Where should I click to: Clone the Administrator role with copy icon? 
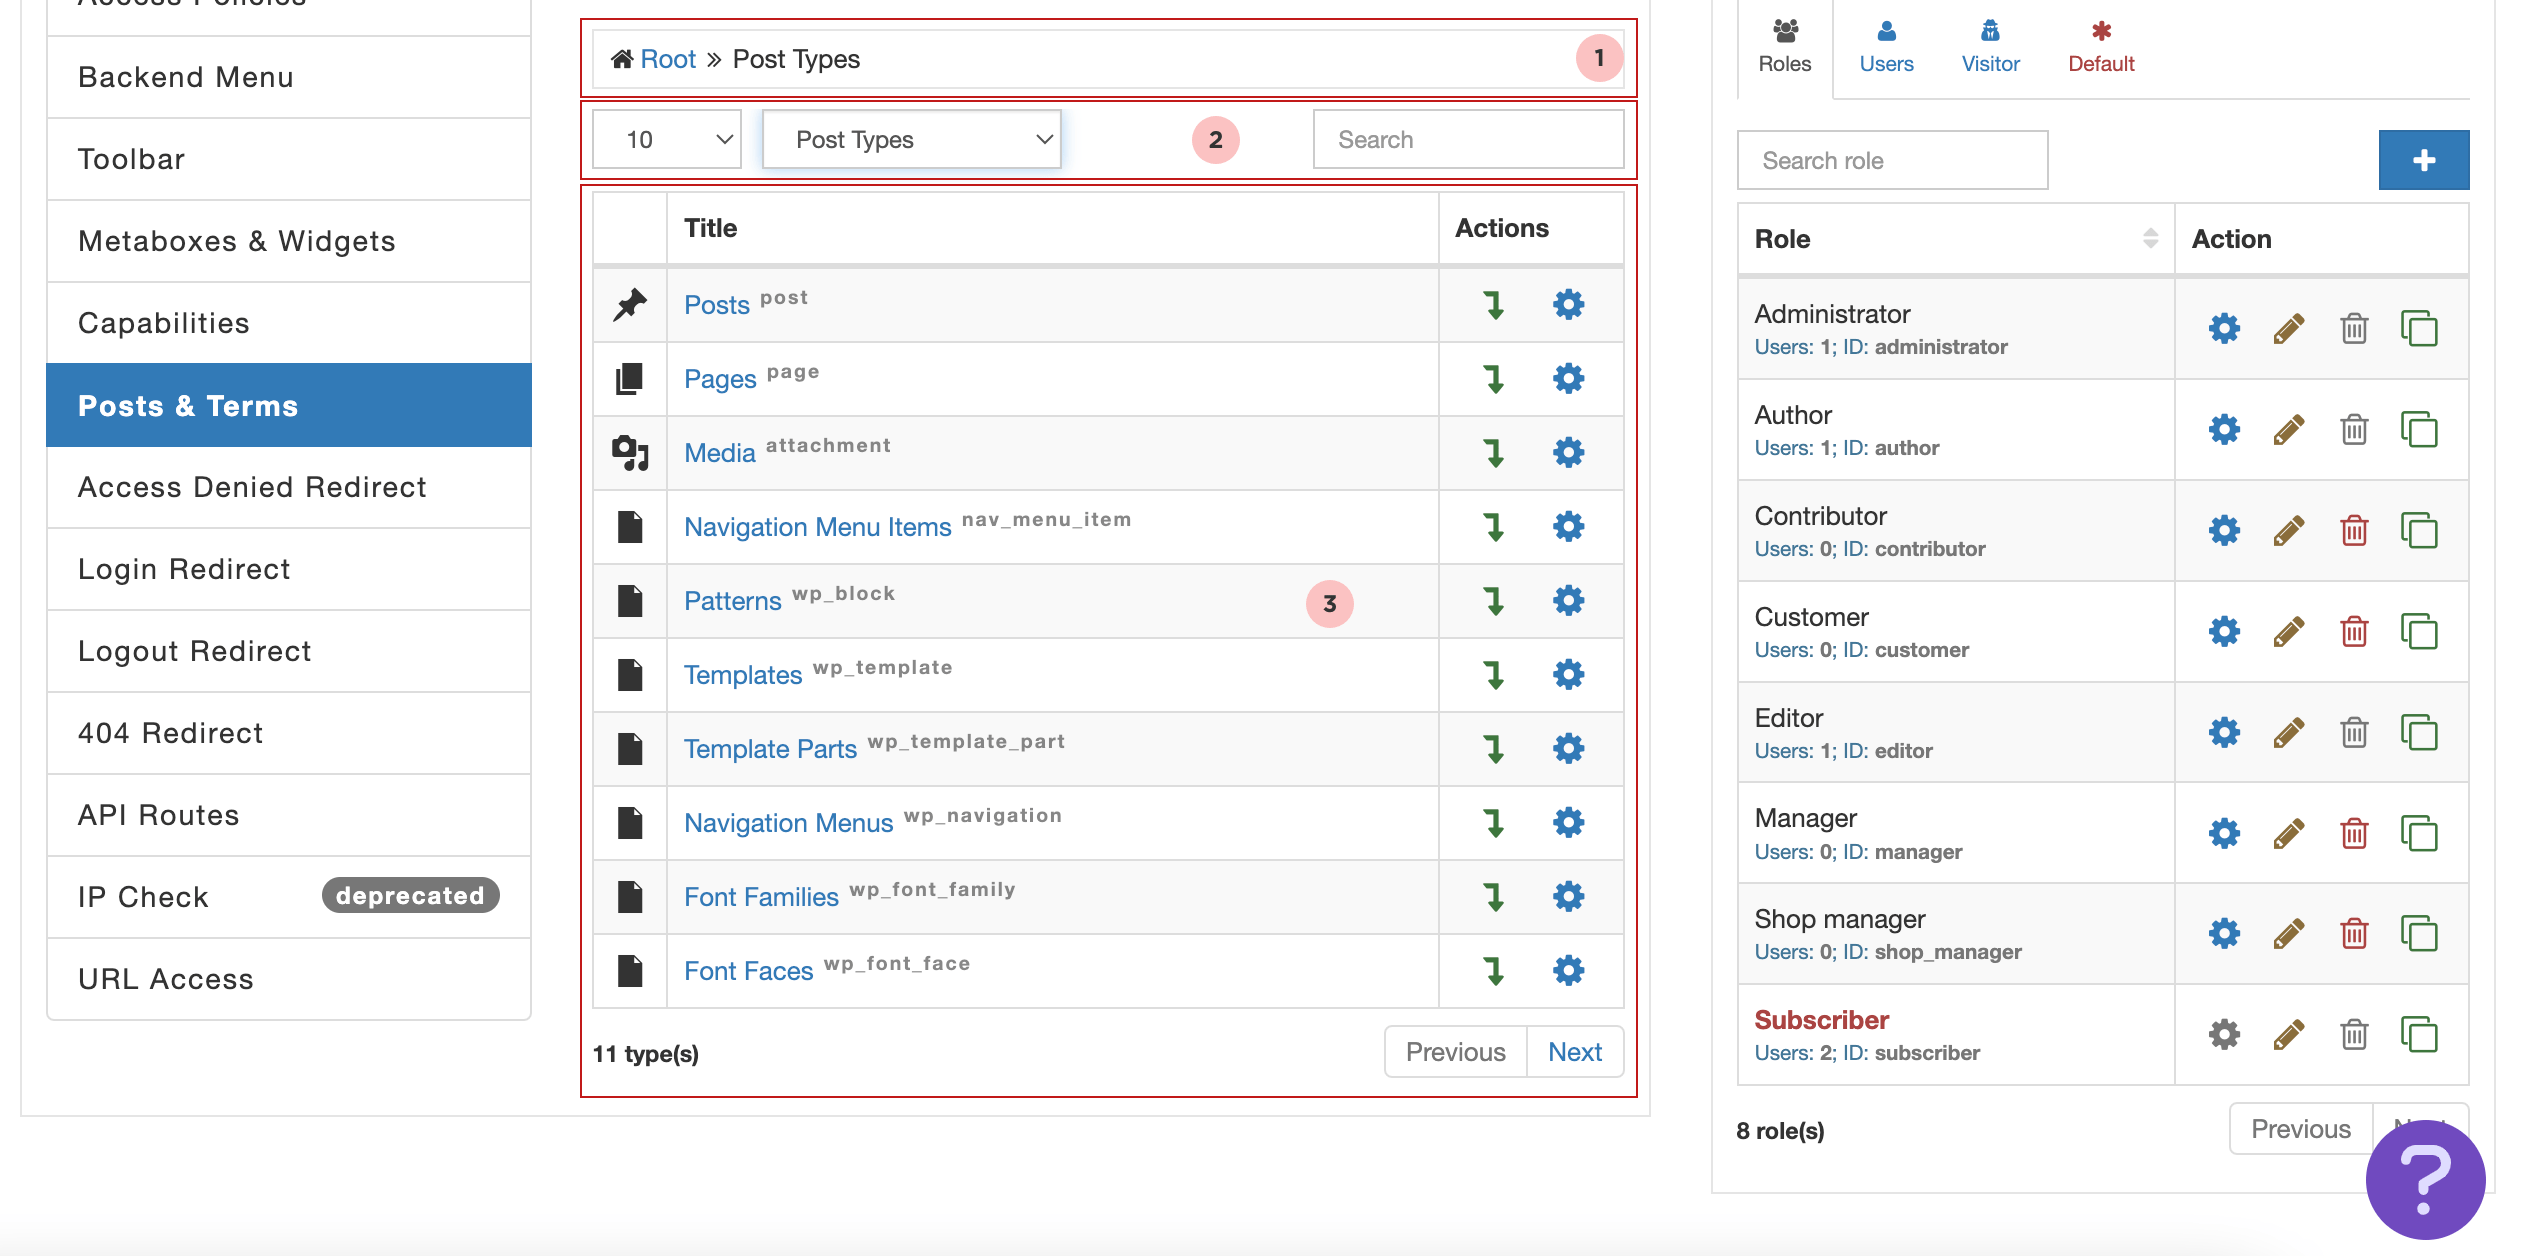[x=2419, y=328]
